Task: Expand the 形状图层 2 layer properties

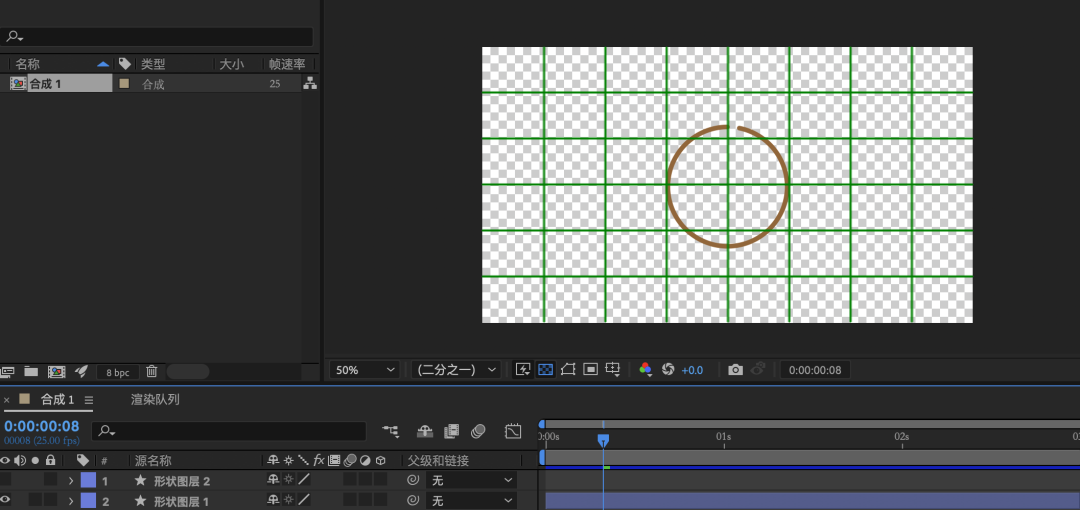Action: [71, 481]
